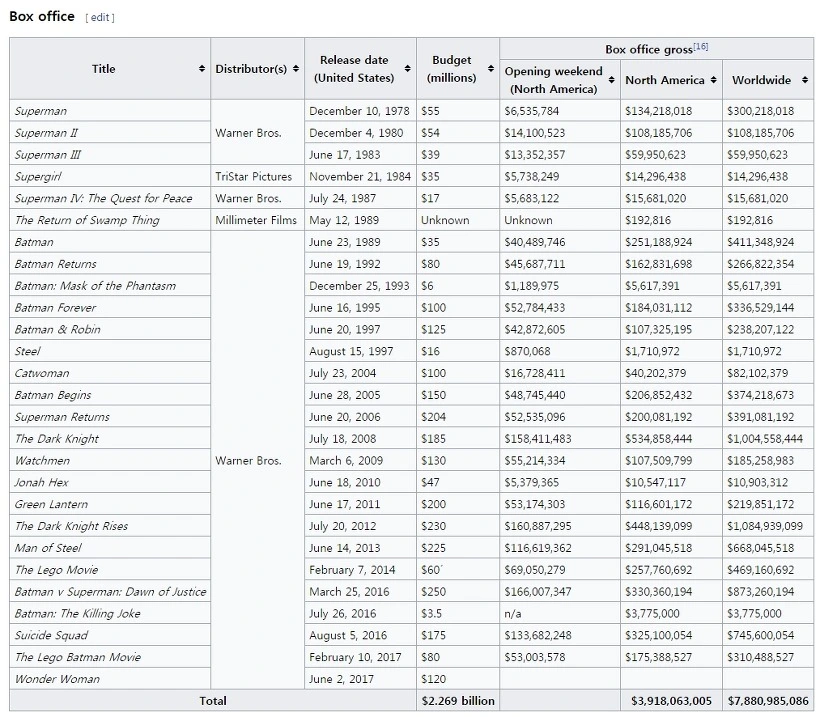Click the edit link beside Box office
Viewport: 820px width, 717px height.
(x=99, y=18)
